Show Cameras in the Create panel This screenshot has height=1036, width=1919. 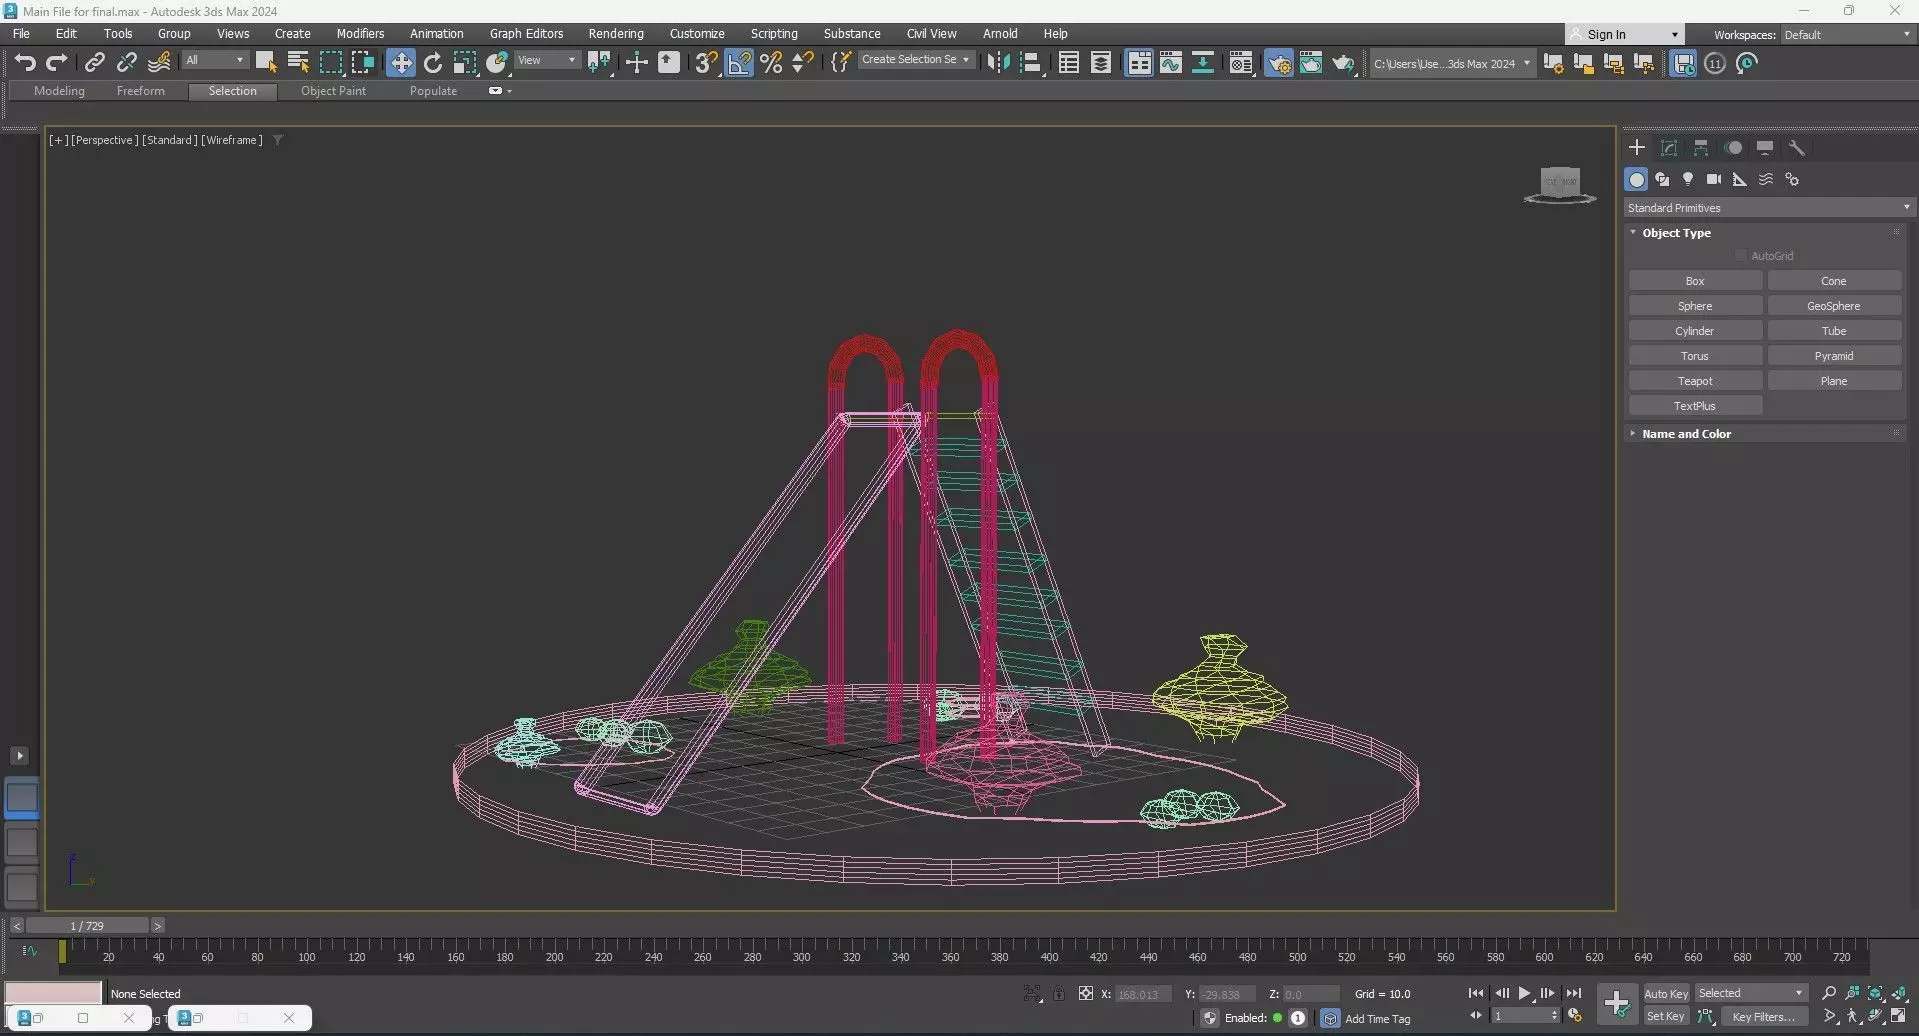tap(1714, 180)
